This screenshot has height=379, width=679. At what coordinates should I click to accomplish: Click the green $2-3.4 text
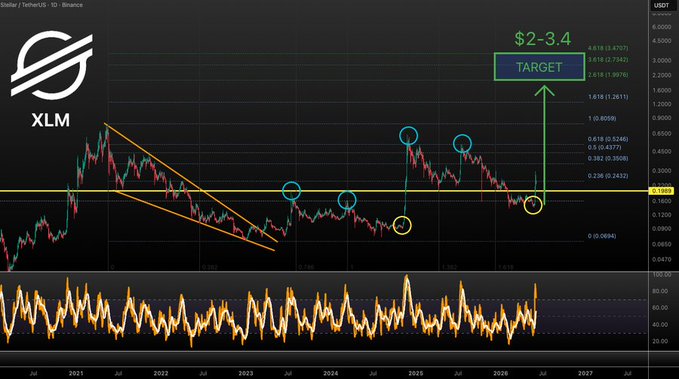pyautogui.click(x=543, y=39)
